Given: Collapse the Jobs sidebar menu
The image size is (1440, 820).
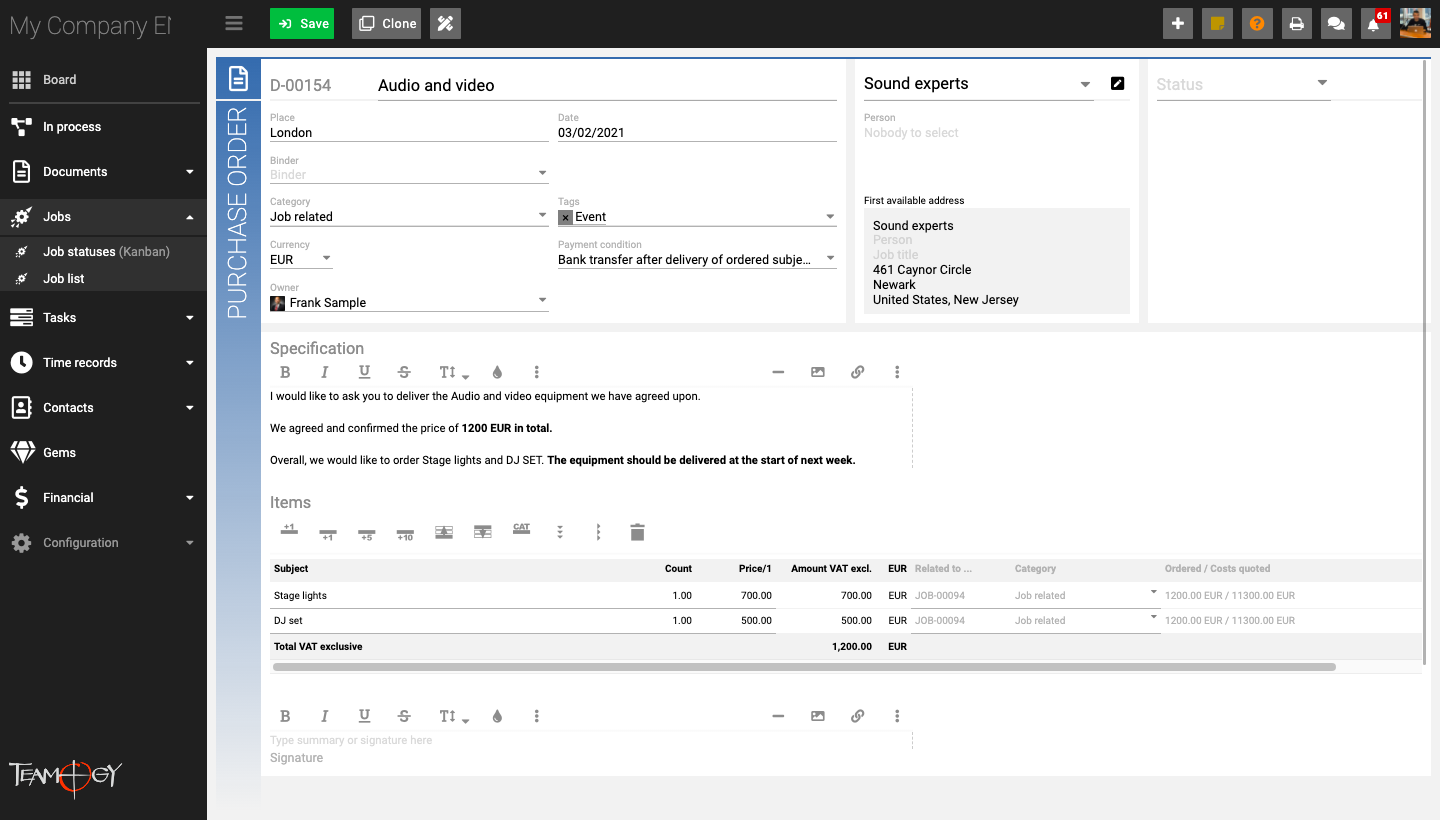Looking at the screenshot, I should (x=103, y=217).
